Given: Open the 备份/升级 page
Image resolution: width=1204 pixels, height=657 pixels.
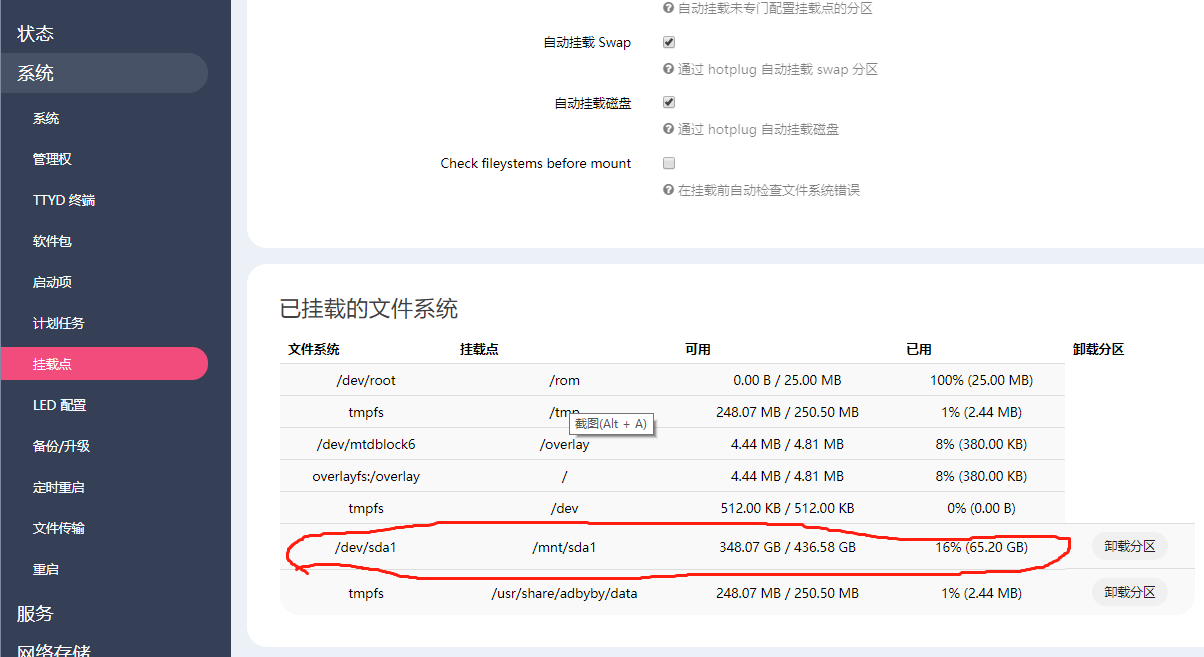Looking at the screenshot, I should 61,446.
